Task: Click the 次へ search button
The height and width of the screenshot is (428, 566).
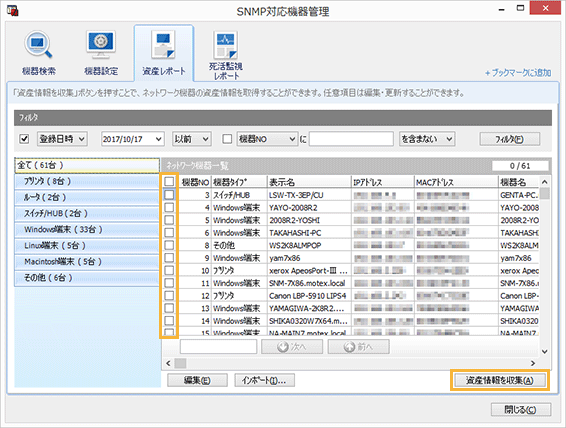Action: 292,347
